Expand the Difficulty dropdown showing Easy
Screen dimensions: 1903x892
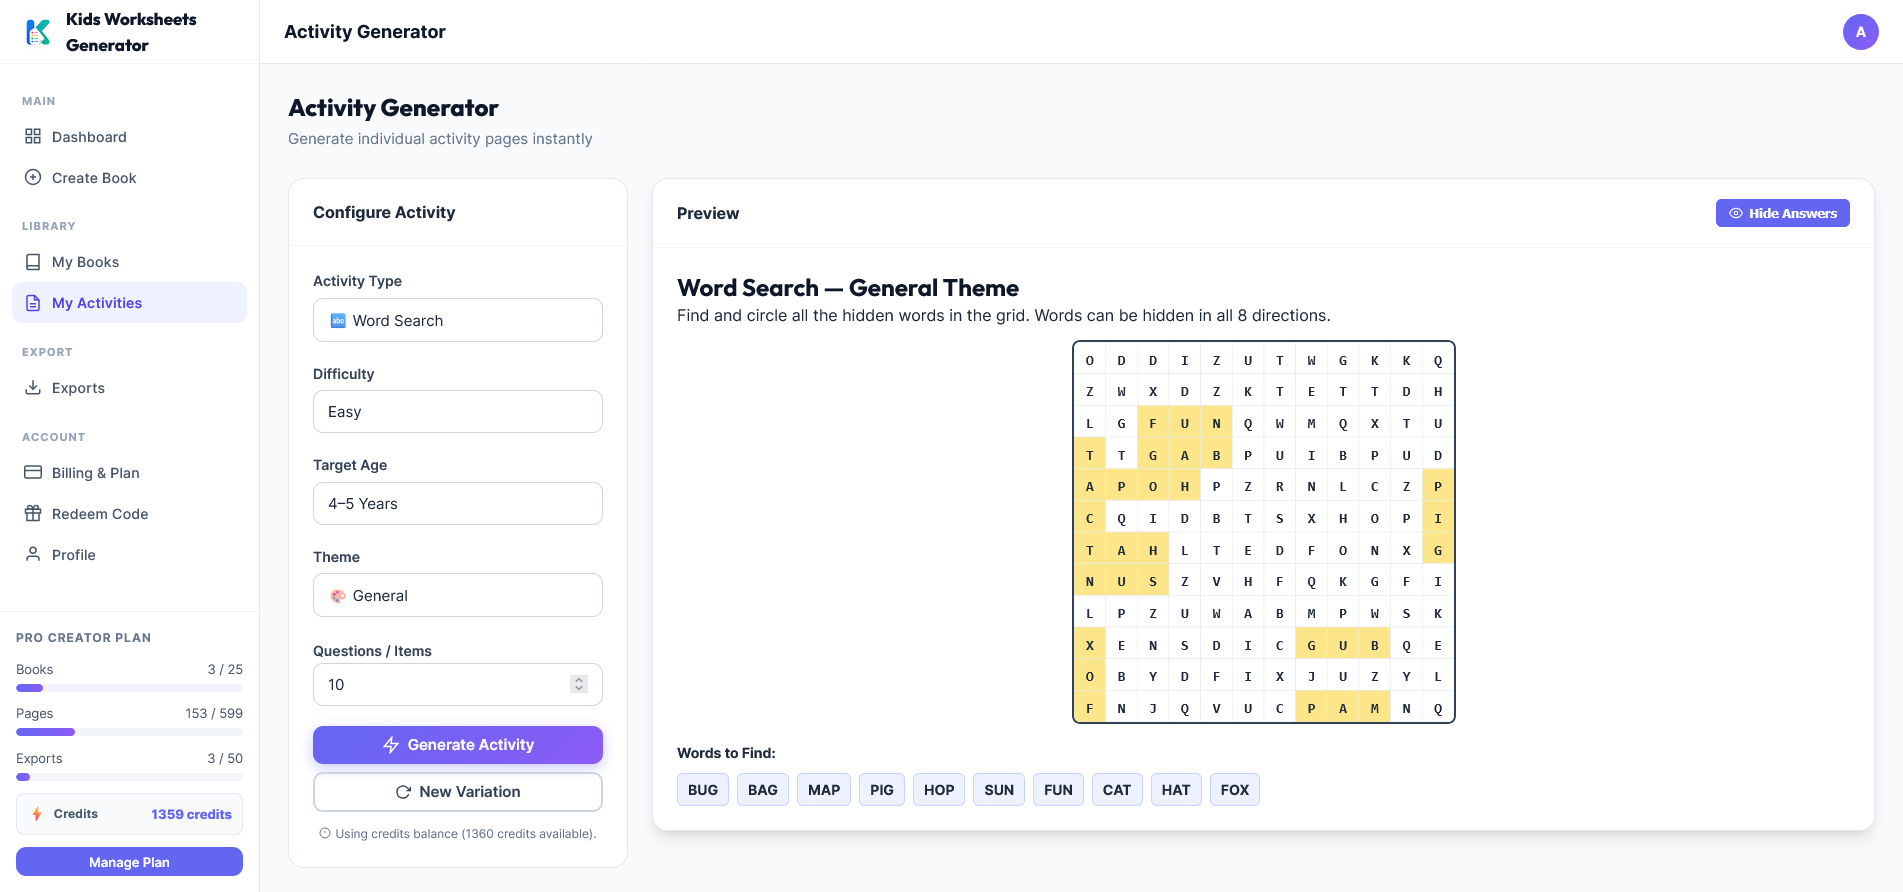[x=458, y=411]
